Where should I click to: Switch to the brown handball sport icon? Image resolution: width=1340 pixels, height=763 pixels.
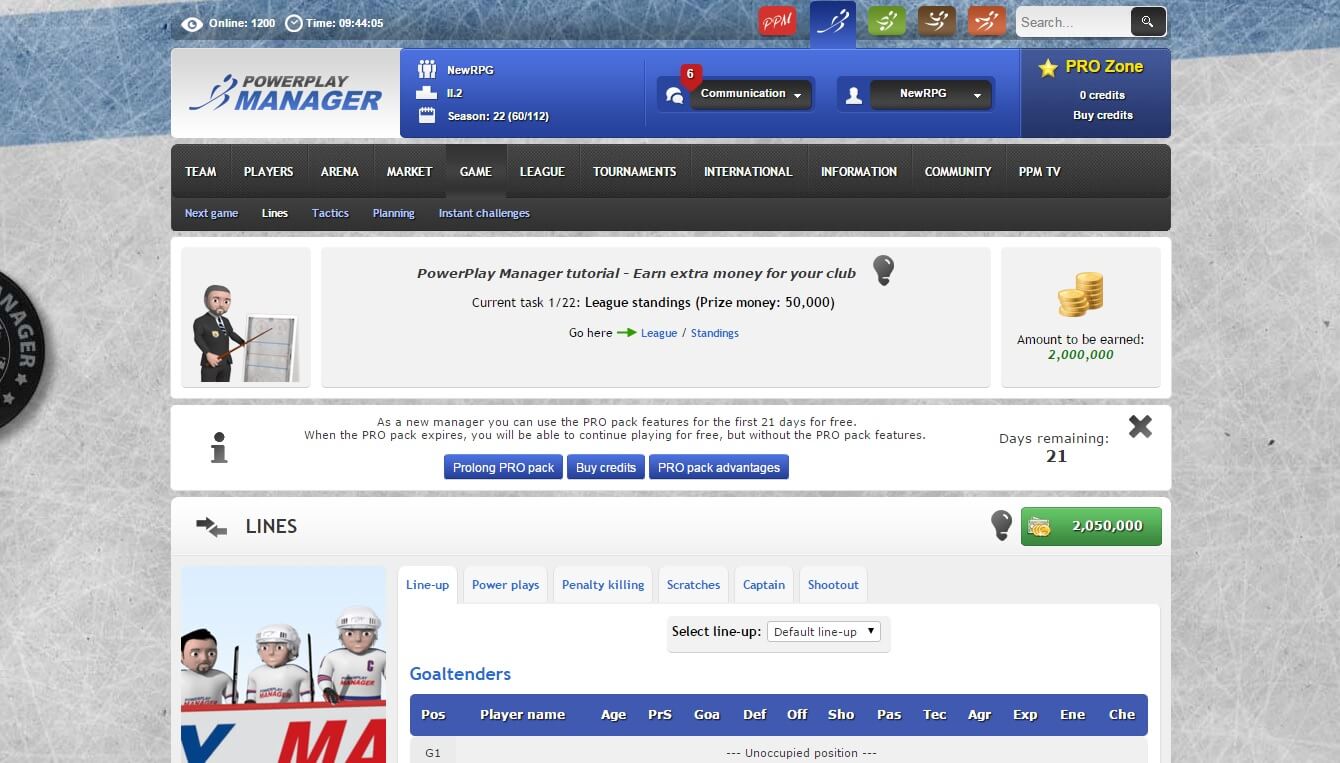[936, 21]
